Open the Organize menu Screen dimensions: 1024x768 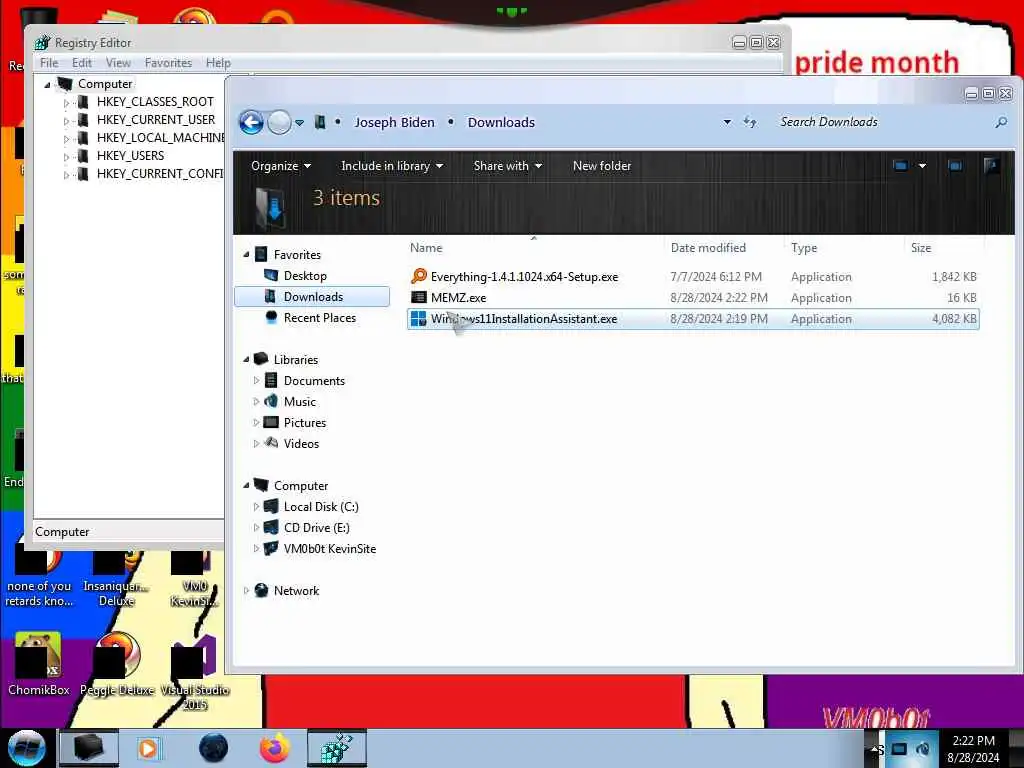coord(281,166)
